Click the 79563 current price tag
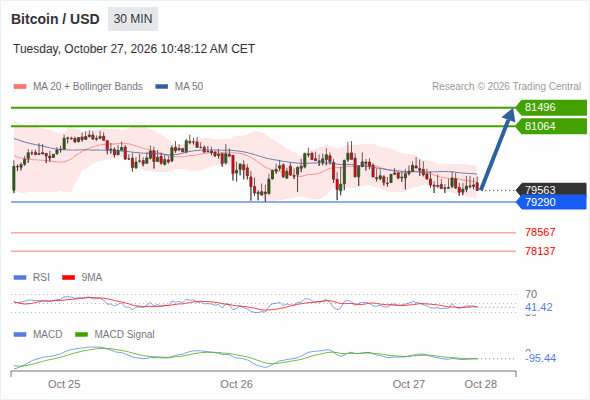The width and height of the screenshot is (590, 400). [551, 189]
